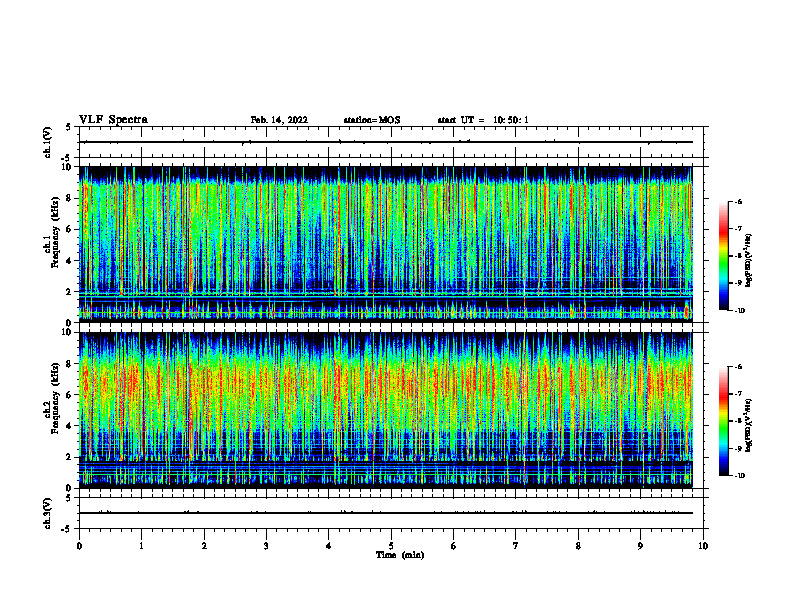Click the "6" kHz tick on ch.2 frequency axis
792x612 pixels.
[70, 395]
